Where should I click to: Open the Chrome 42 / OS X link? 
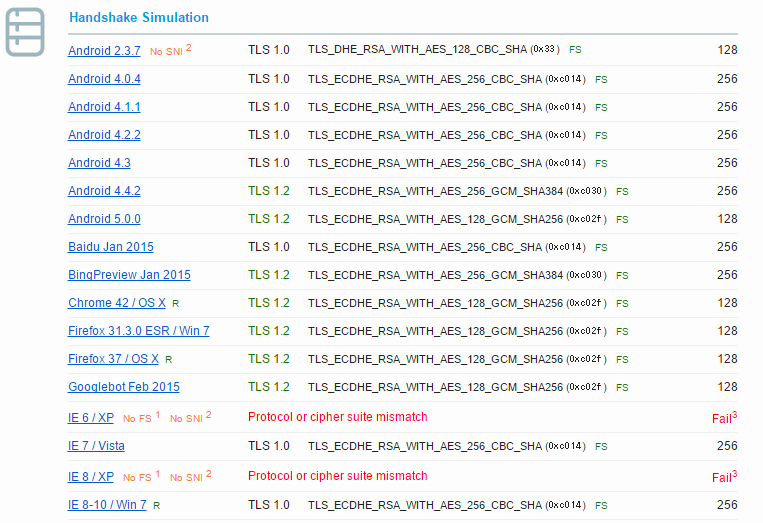(117, 303)
